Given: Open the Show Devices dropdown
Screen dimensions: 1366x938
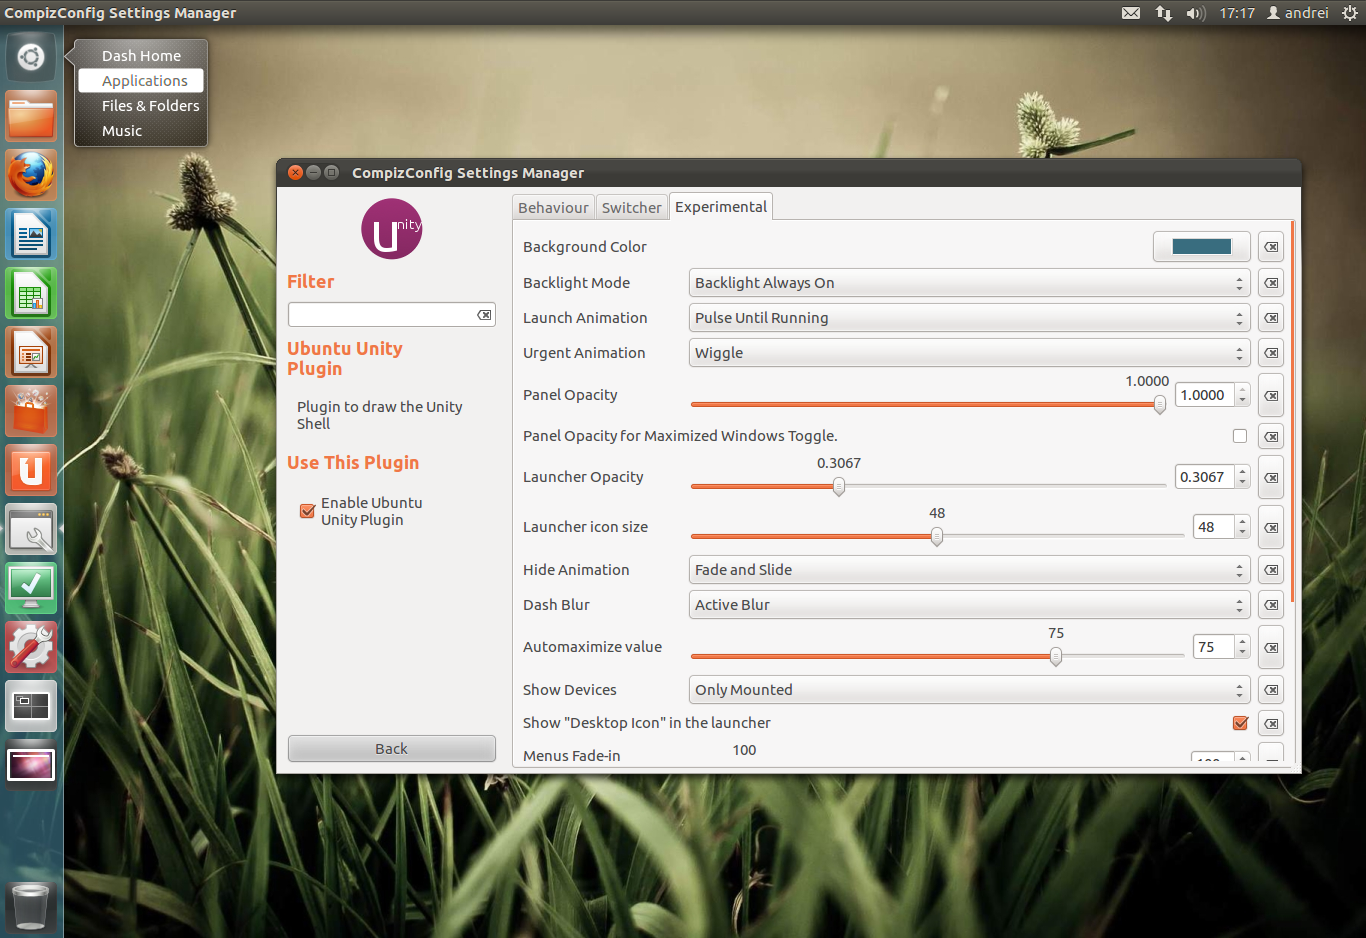Looking at the screenshot, I should point(967,689).
